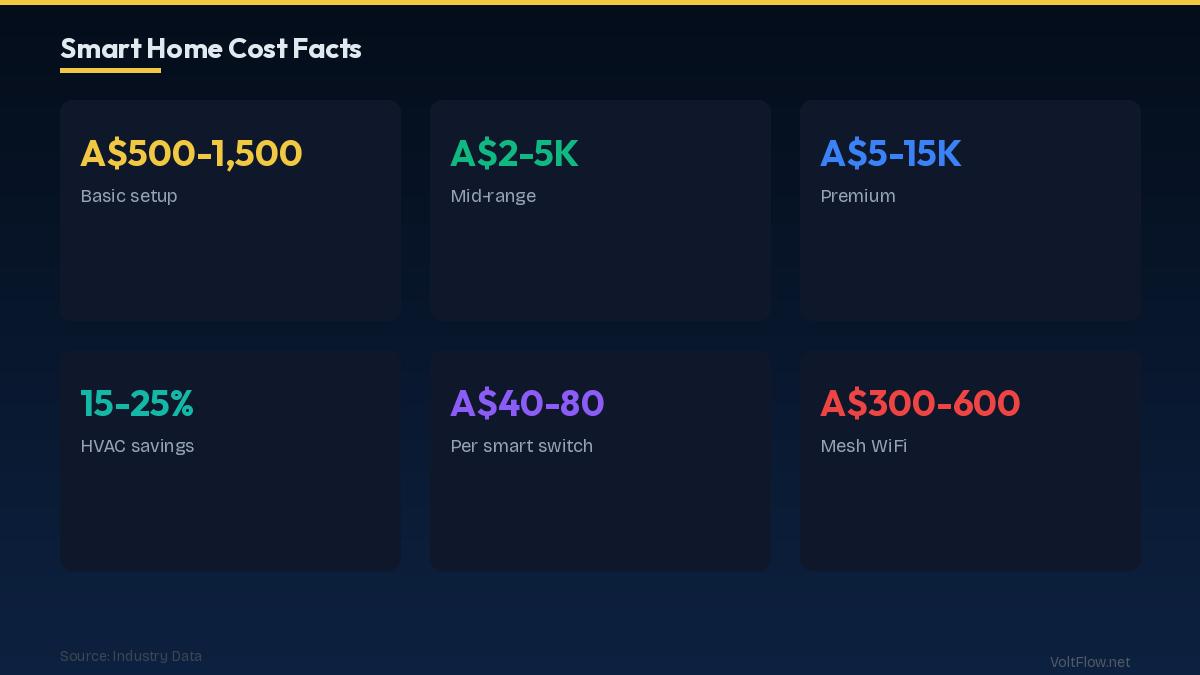Viewport: 1200px width, 675px height.
Task: Select the Basic setup label
Action: (x=129, y=196)
